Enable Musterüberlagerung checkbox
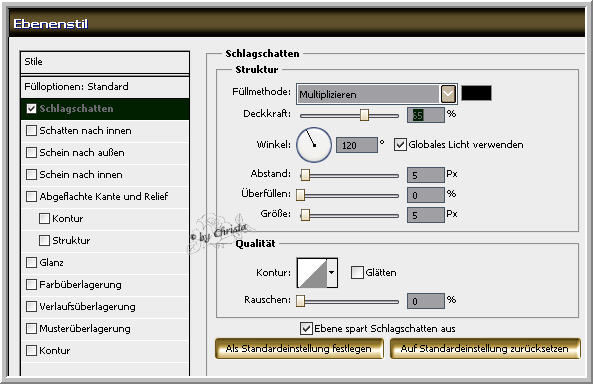 (31, 328)
